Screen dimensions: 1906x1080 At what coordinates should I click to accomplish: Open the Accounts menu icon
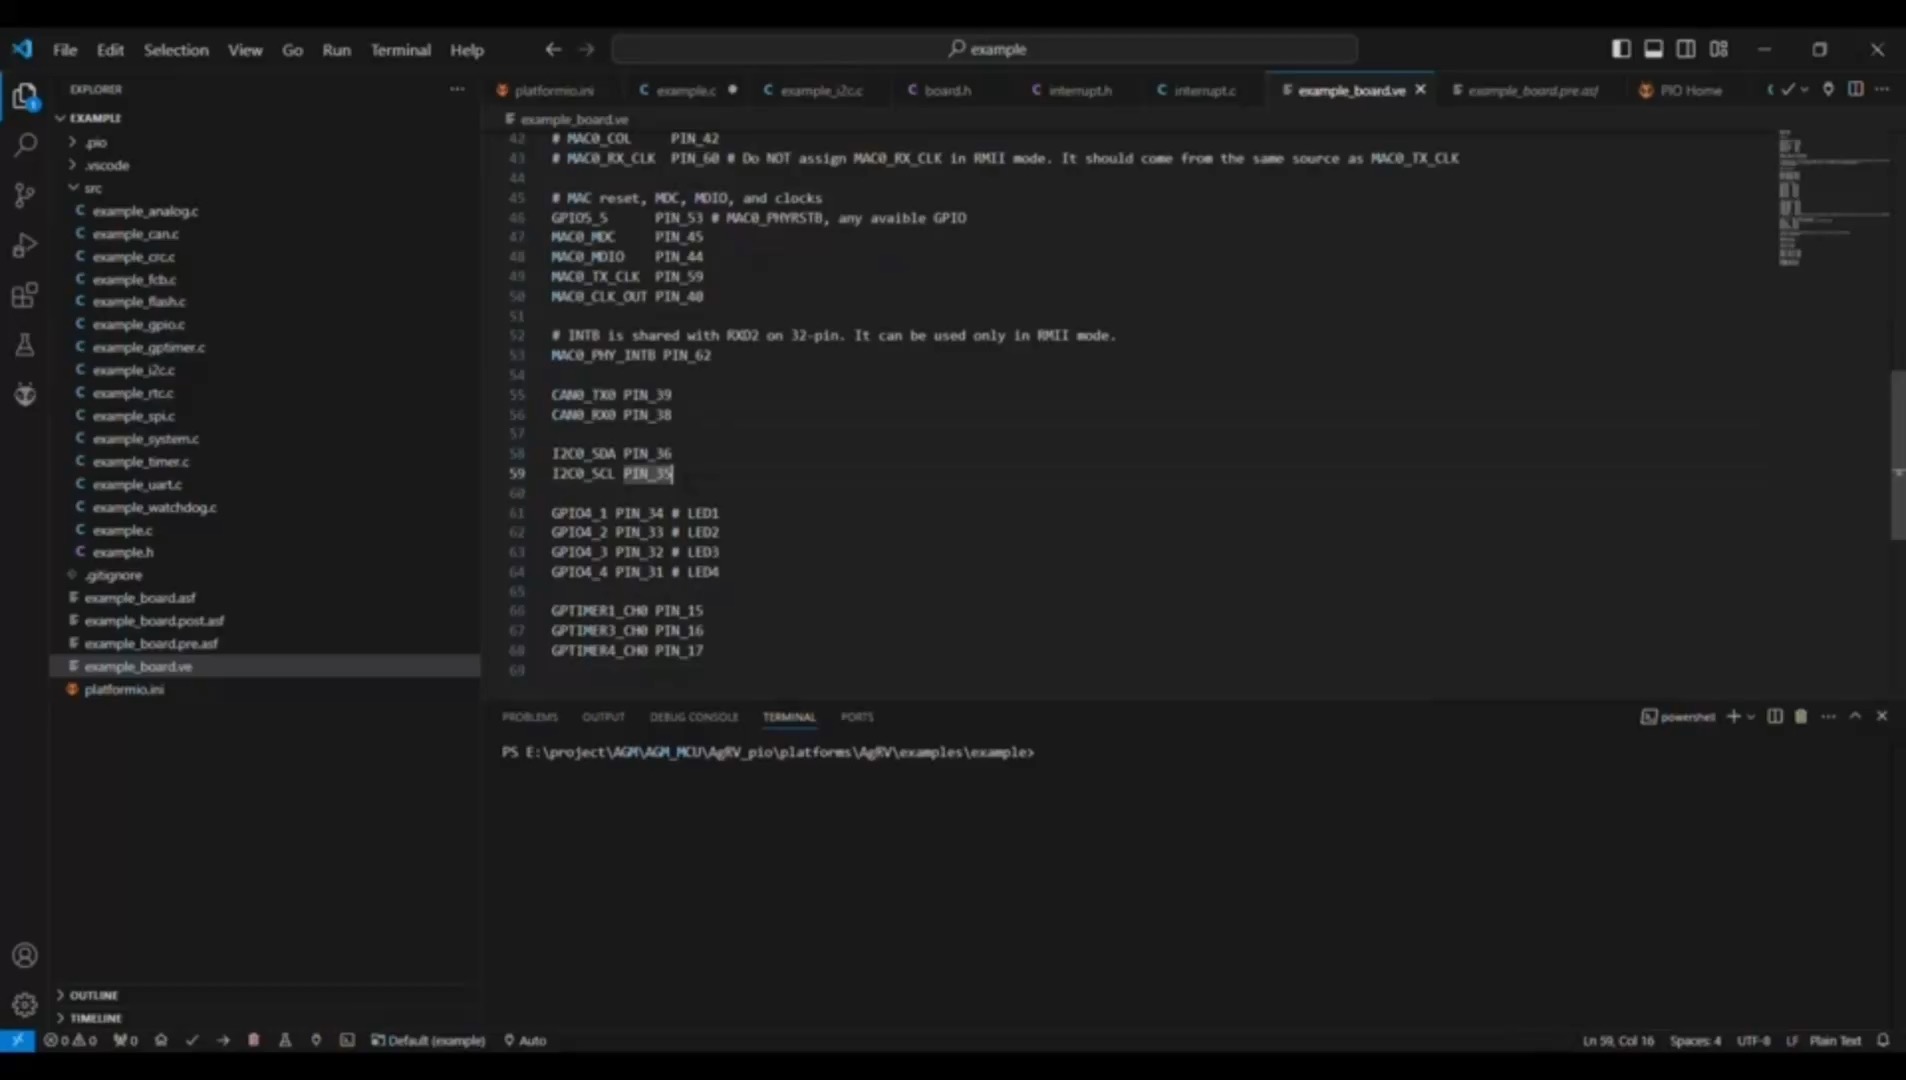point(25,955)
